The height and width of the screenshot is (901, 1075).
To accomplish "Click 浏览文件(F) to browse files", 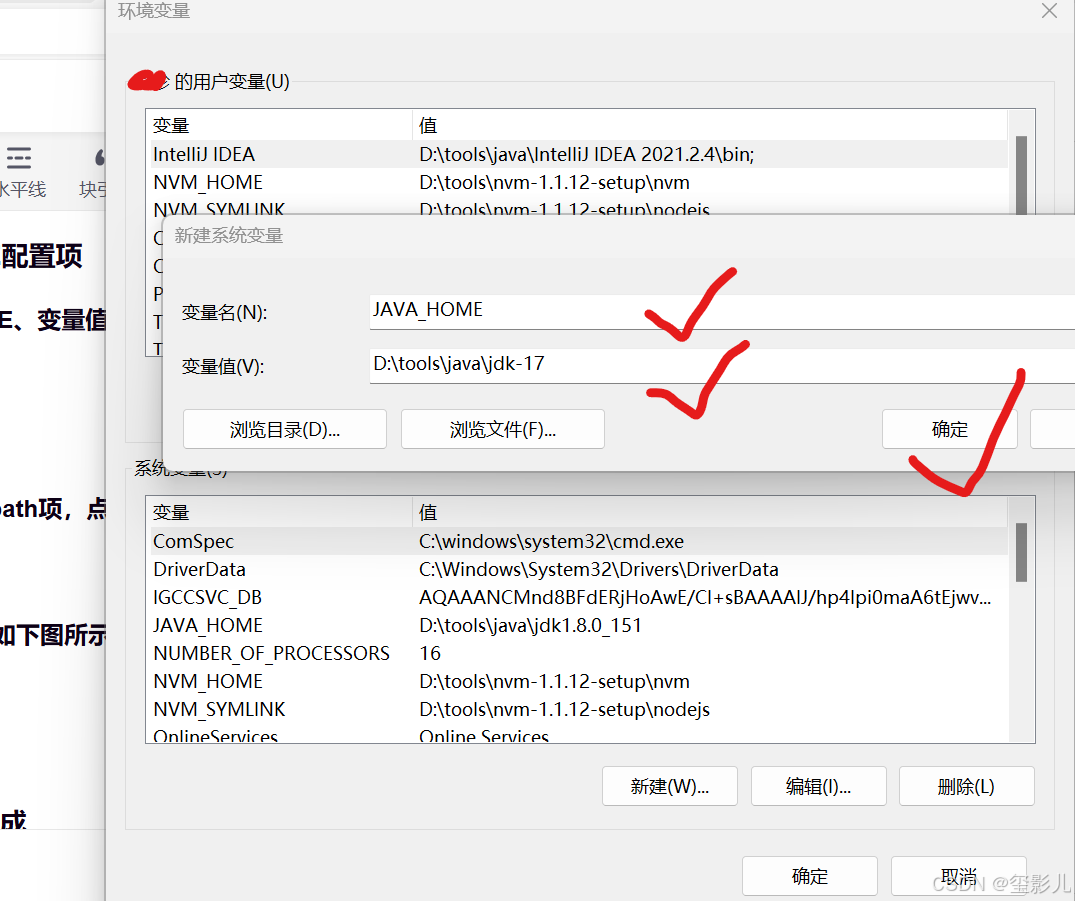I will pos(502,429).
